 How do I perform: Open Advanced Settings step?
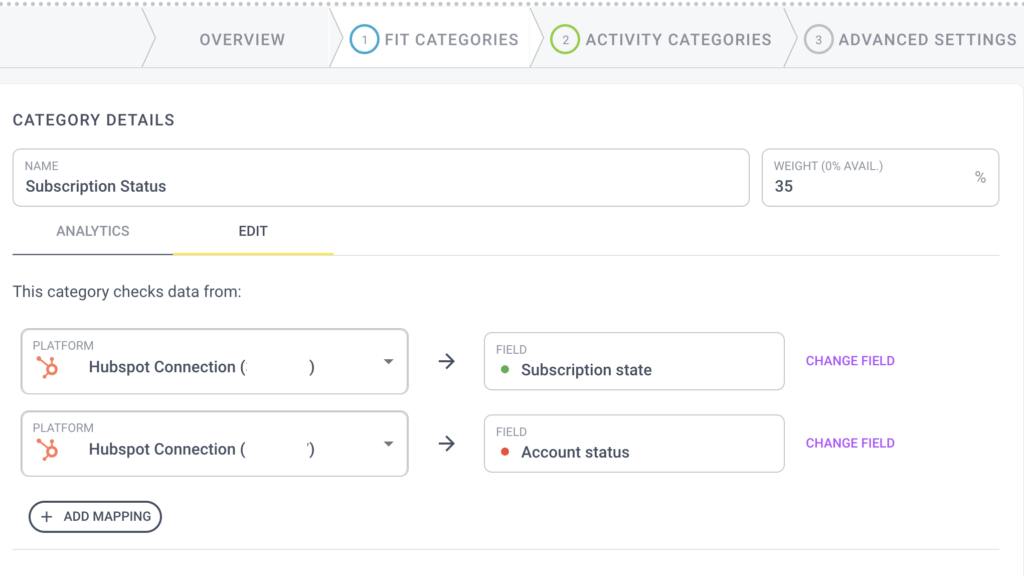927,40
